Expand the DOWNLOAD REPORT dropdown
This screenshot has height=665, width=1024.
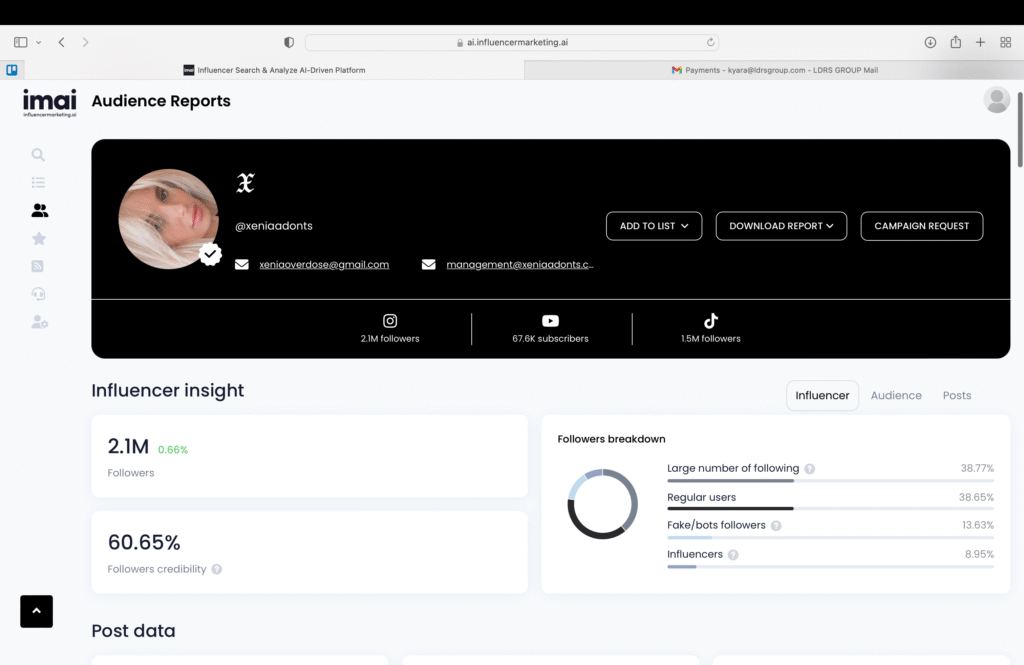coord(781,226)
